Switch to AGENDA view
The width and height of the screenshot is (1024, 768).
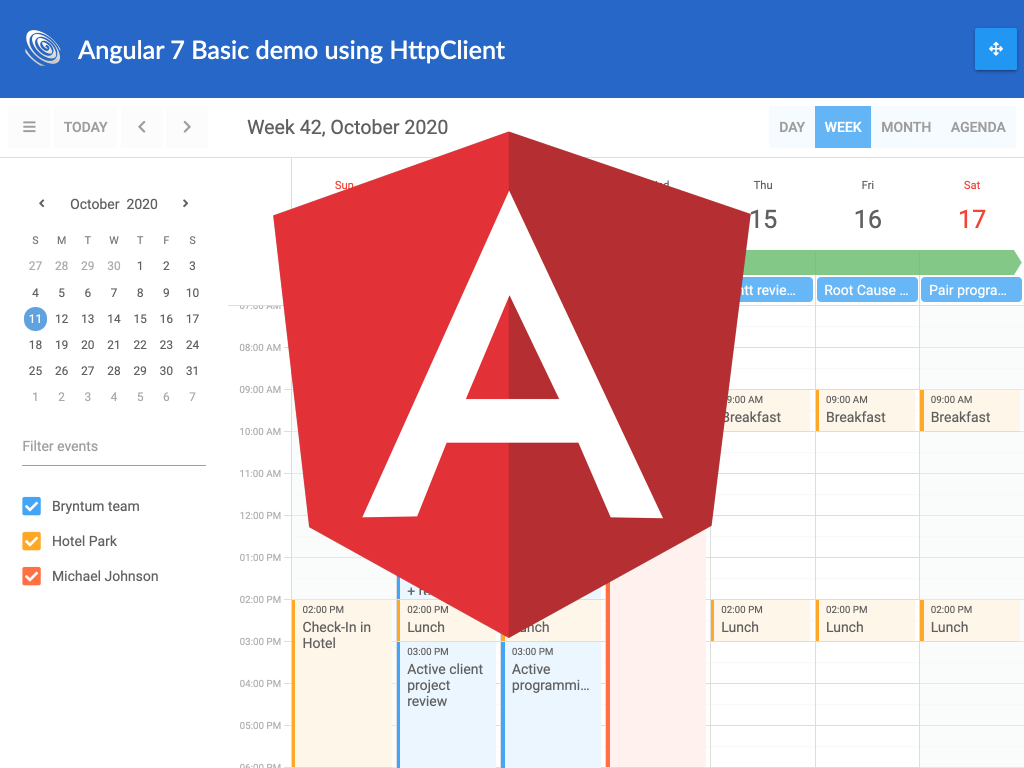click(978, 127)
